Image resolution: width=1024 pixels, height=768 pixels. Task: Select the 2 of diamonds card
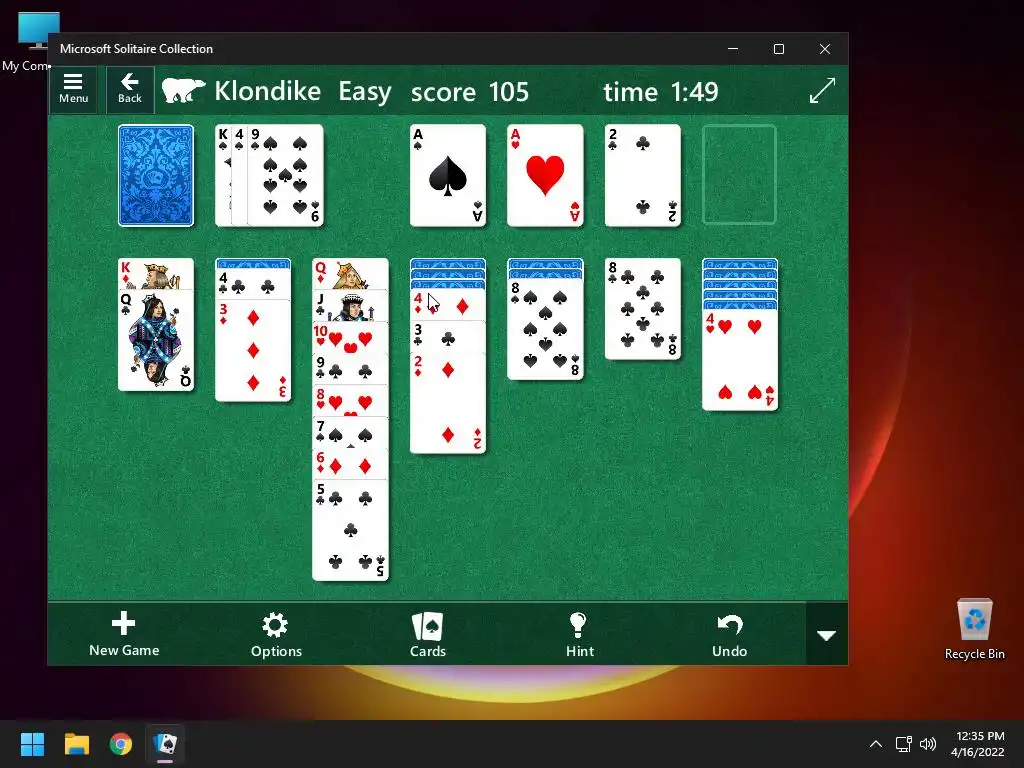[448, 403]
